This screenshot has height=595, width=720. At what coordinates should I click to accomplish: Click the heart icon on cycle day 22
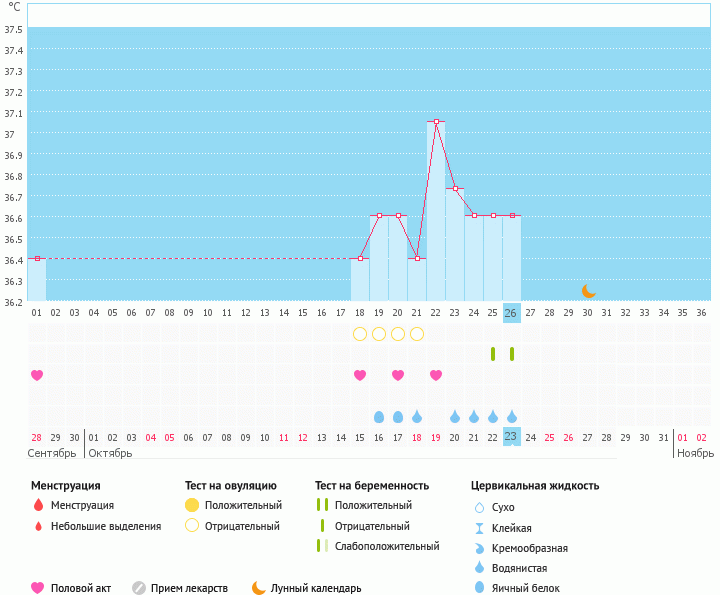436,375
